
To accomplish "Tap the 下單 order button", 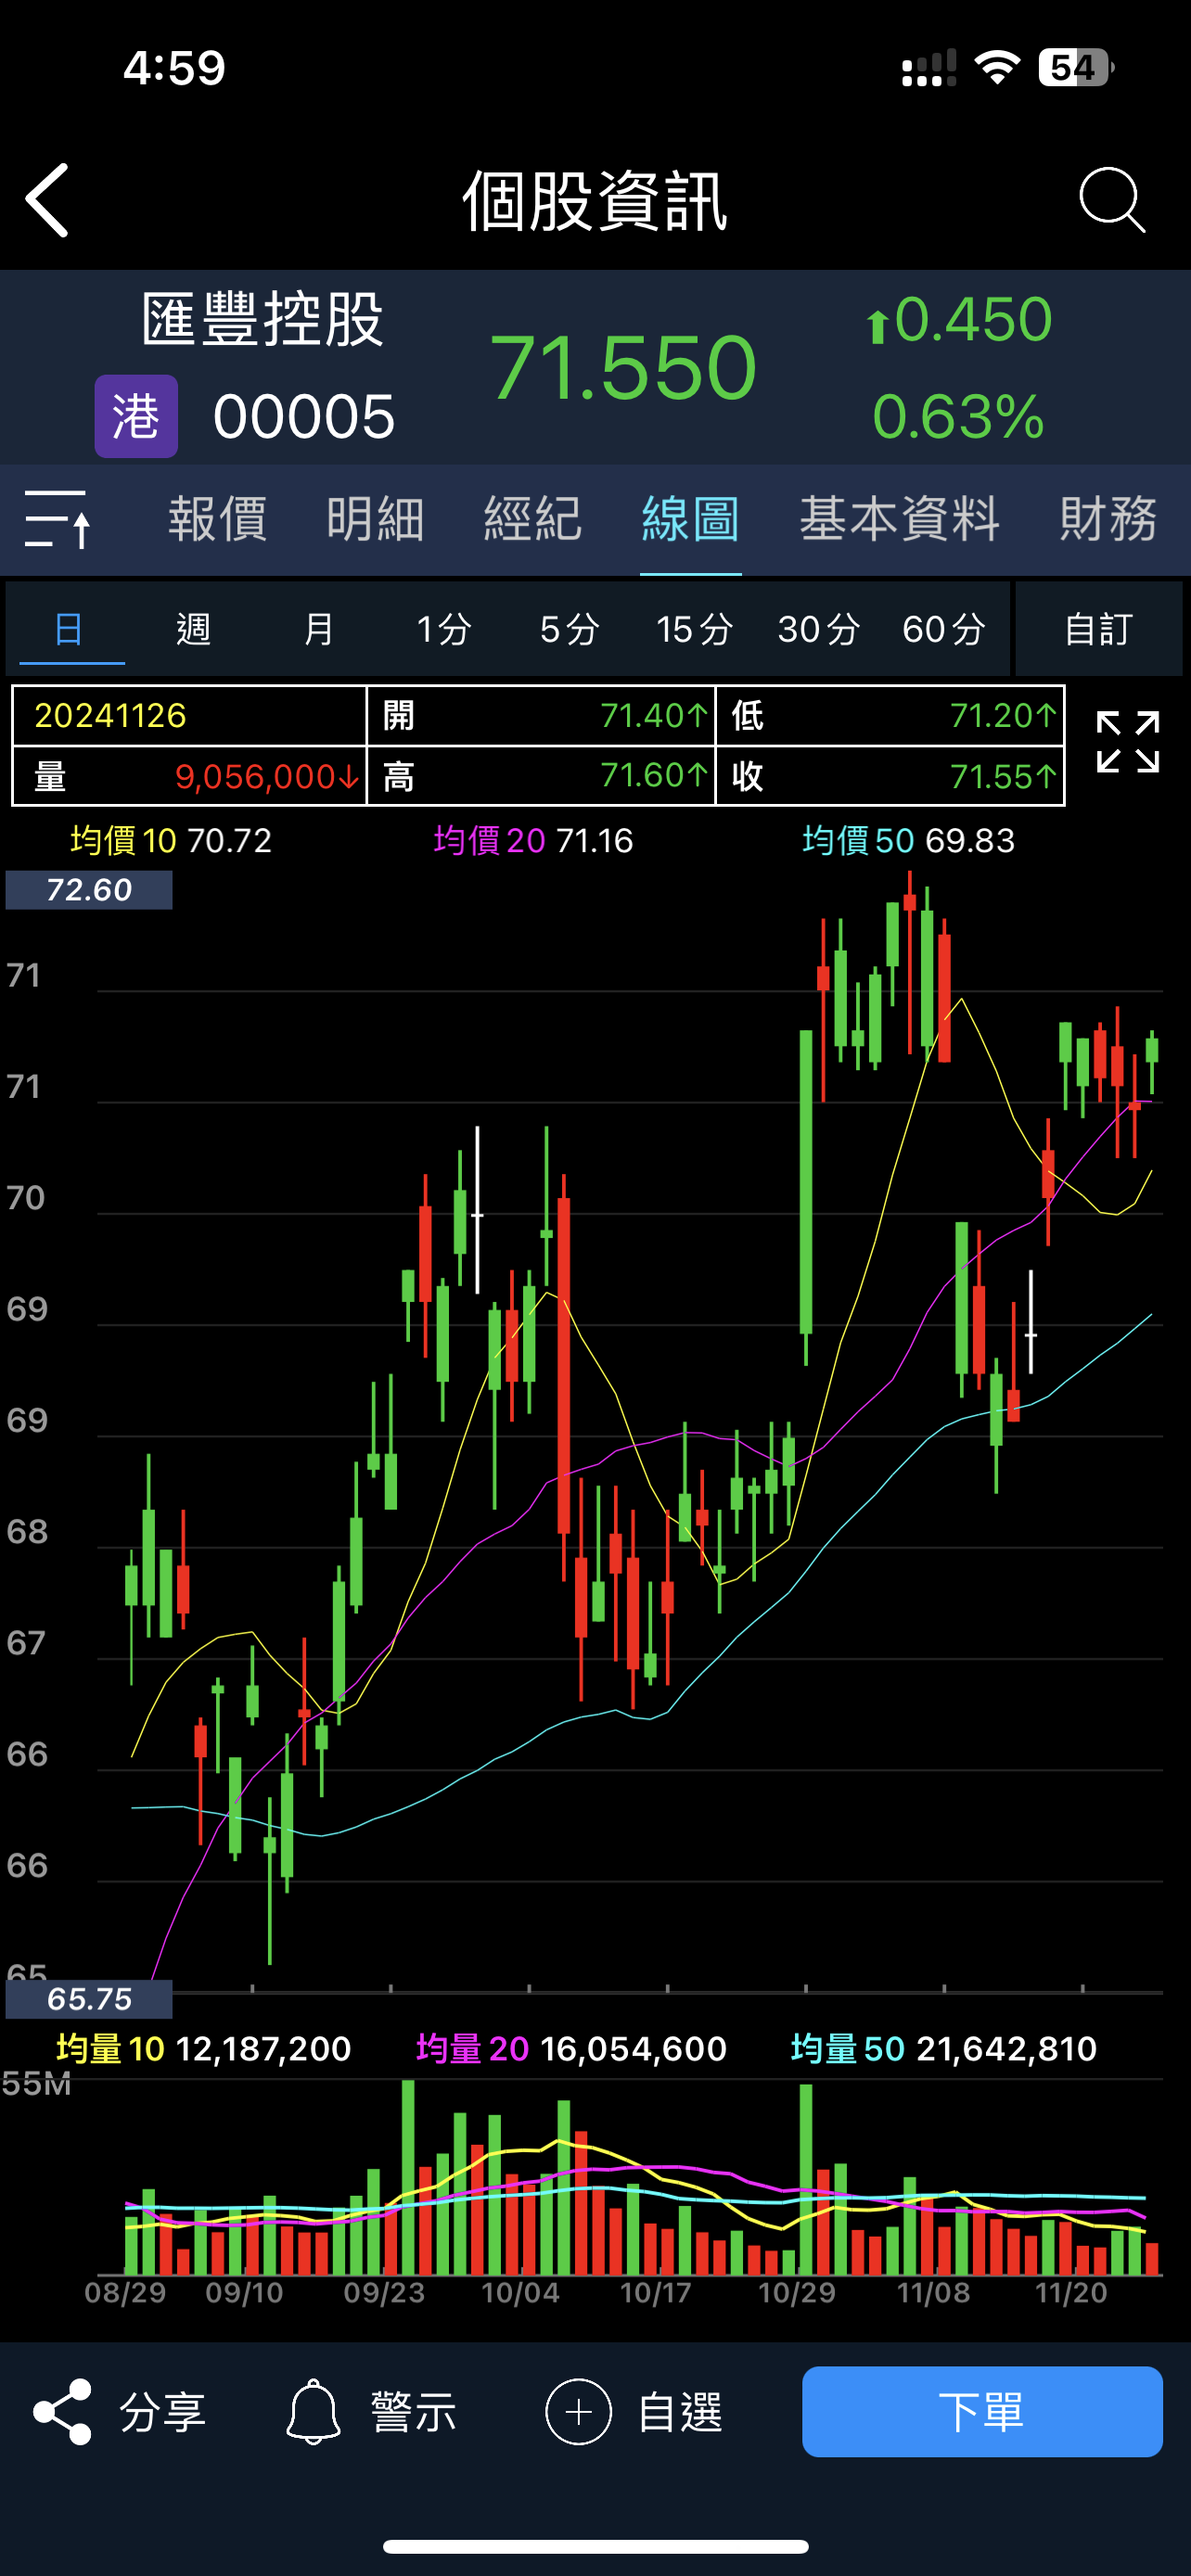I will [x=982, y=2411].
